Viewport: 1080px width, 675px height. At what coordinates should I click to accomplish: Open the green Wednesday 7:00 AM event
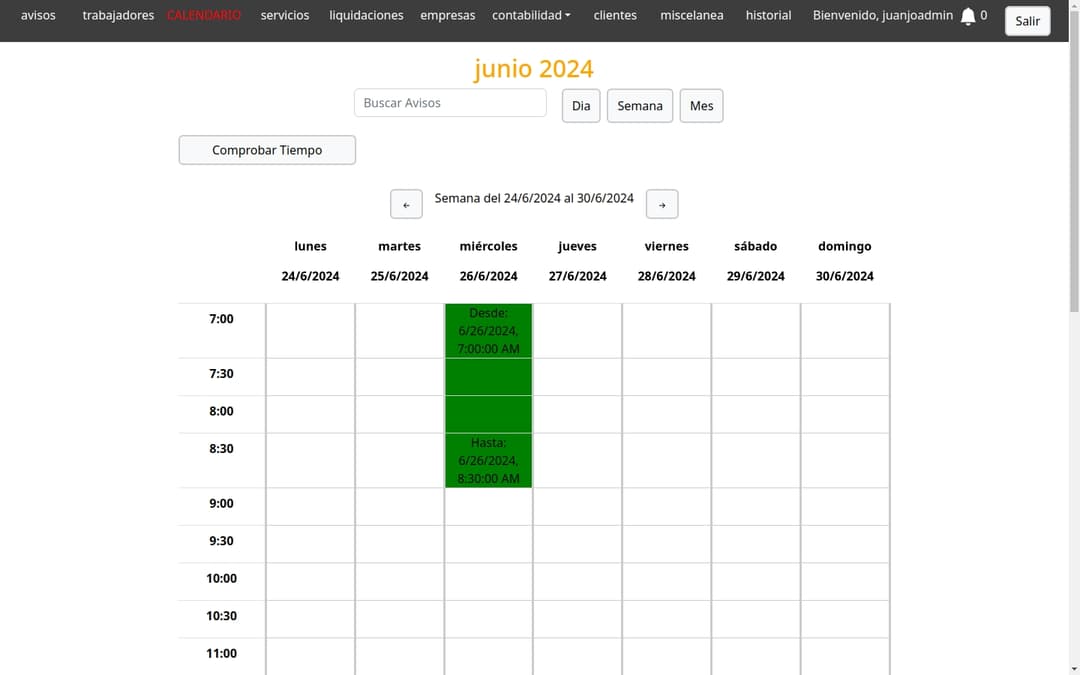point(488,395)
